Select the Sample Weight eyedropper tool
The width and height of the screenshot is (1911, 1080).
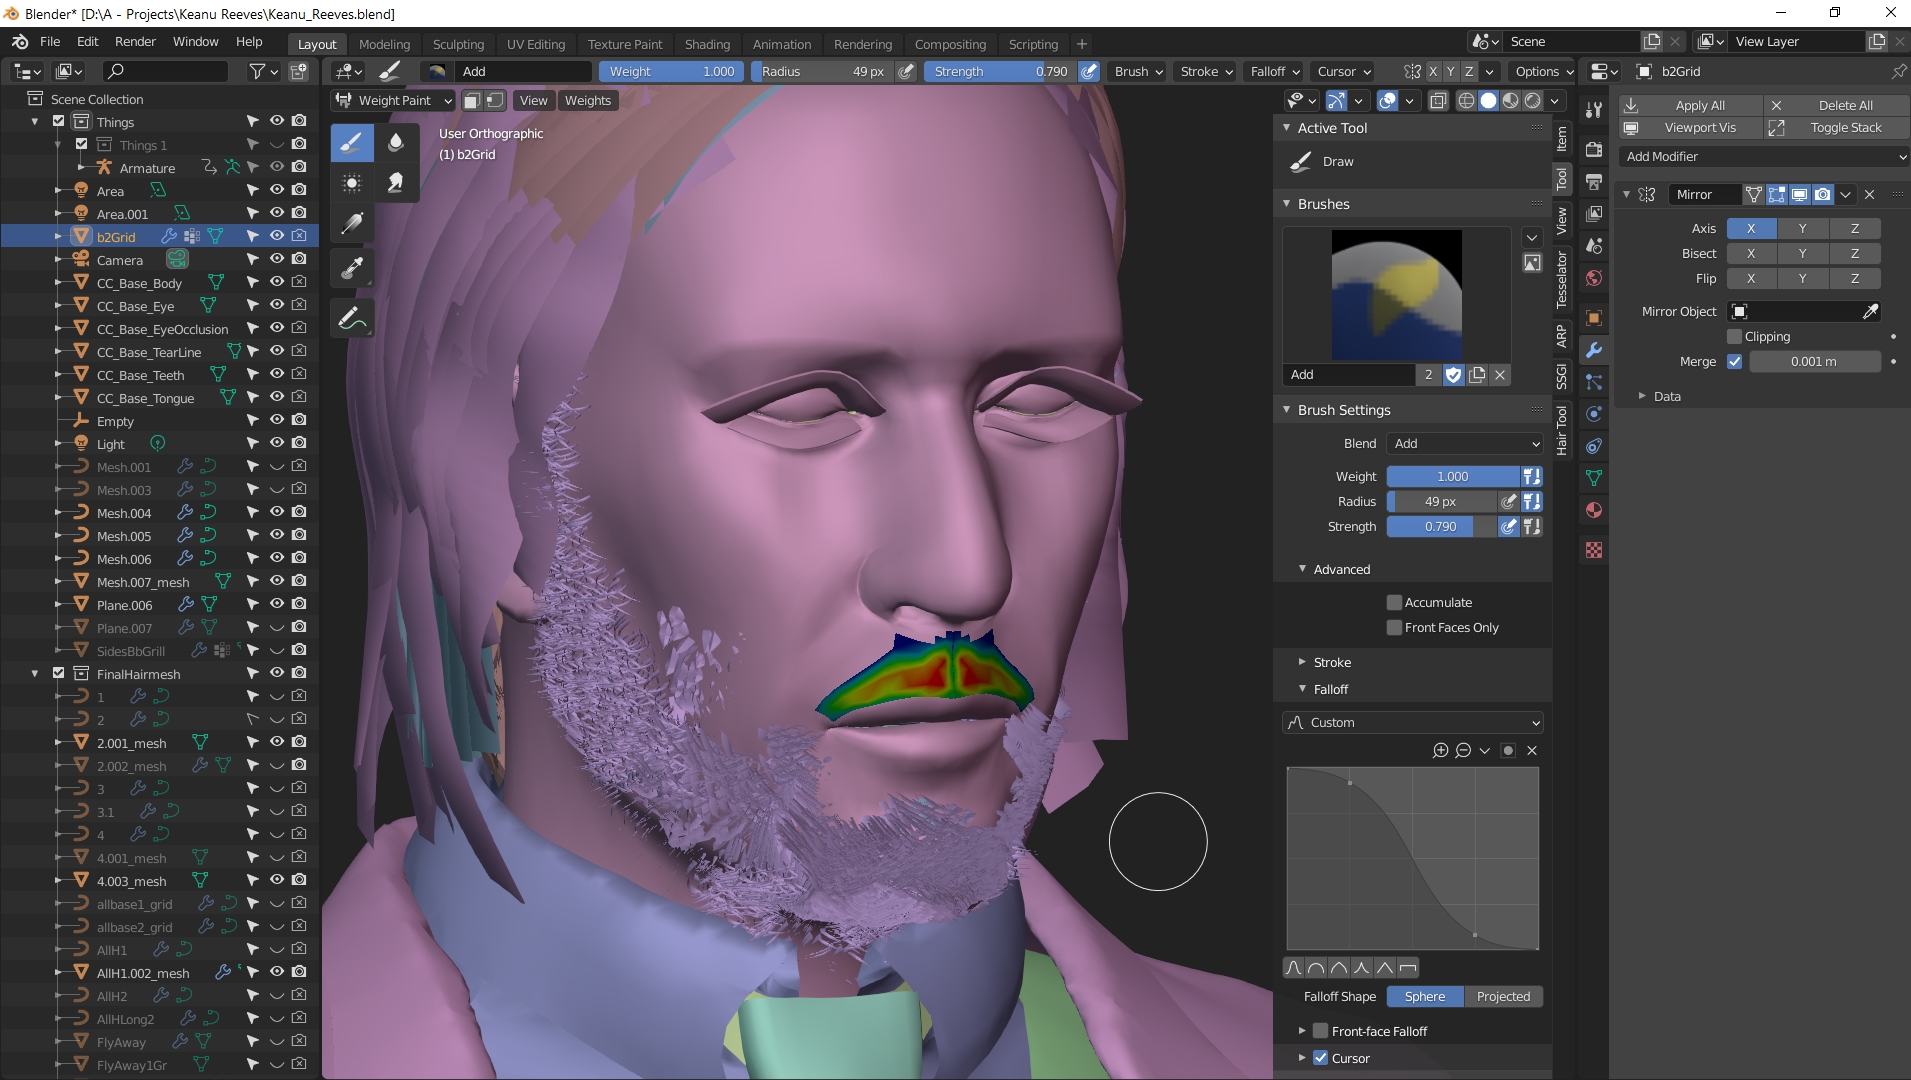pyautogui.click(x=352, y=268)
